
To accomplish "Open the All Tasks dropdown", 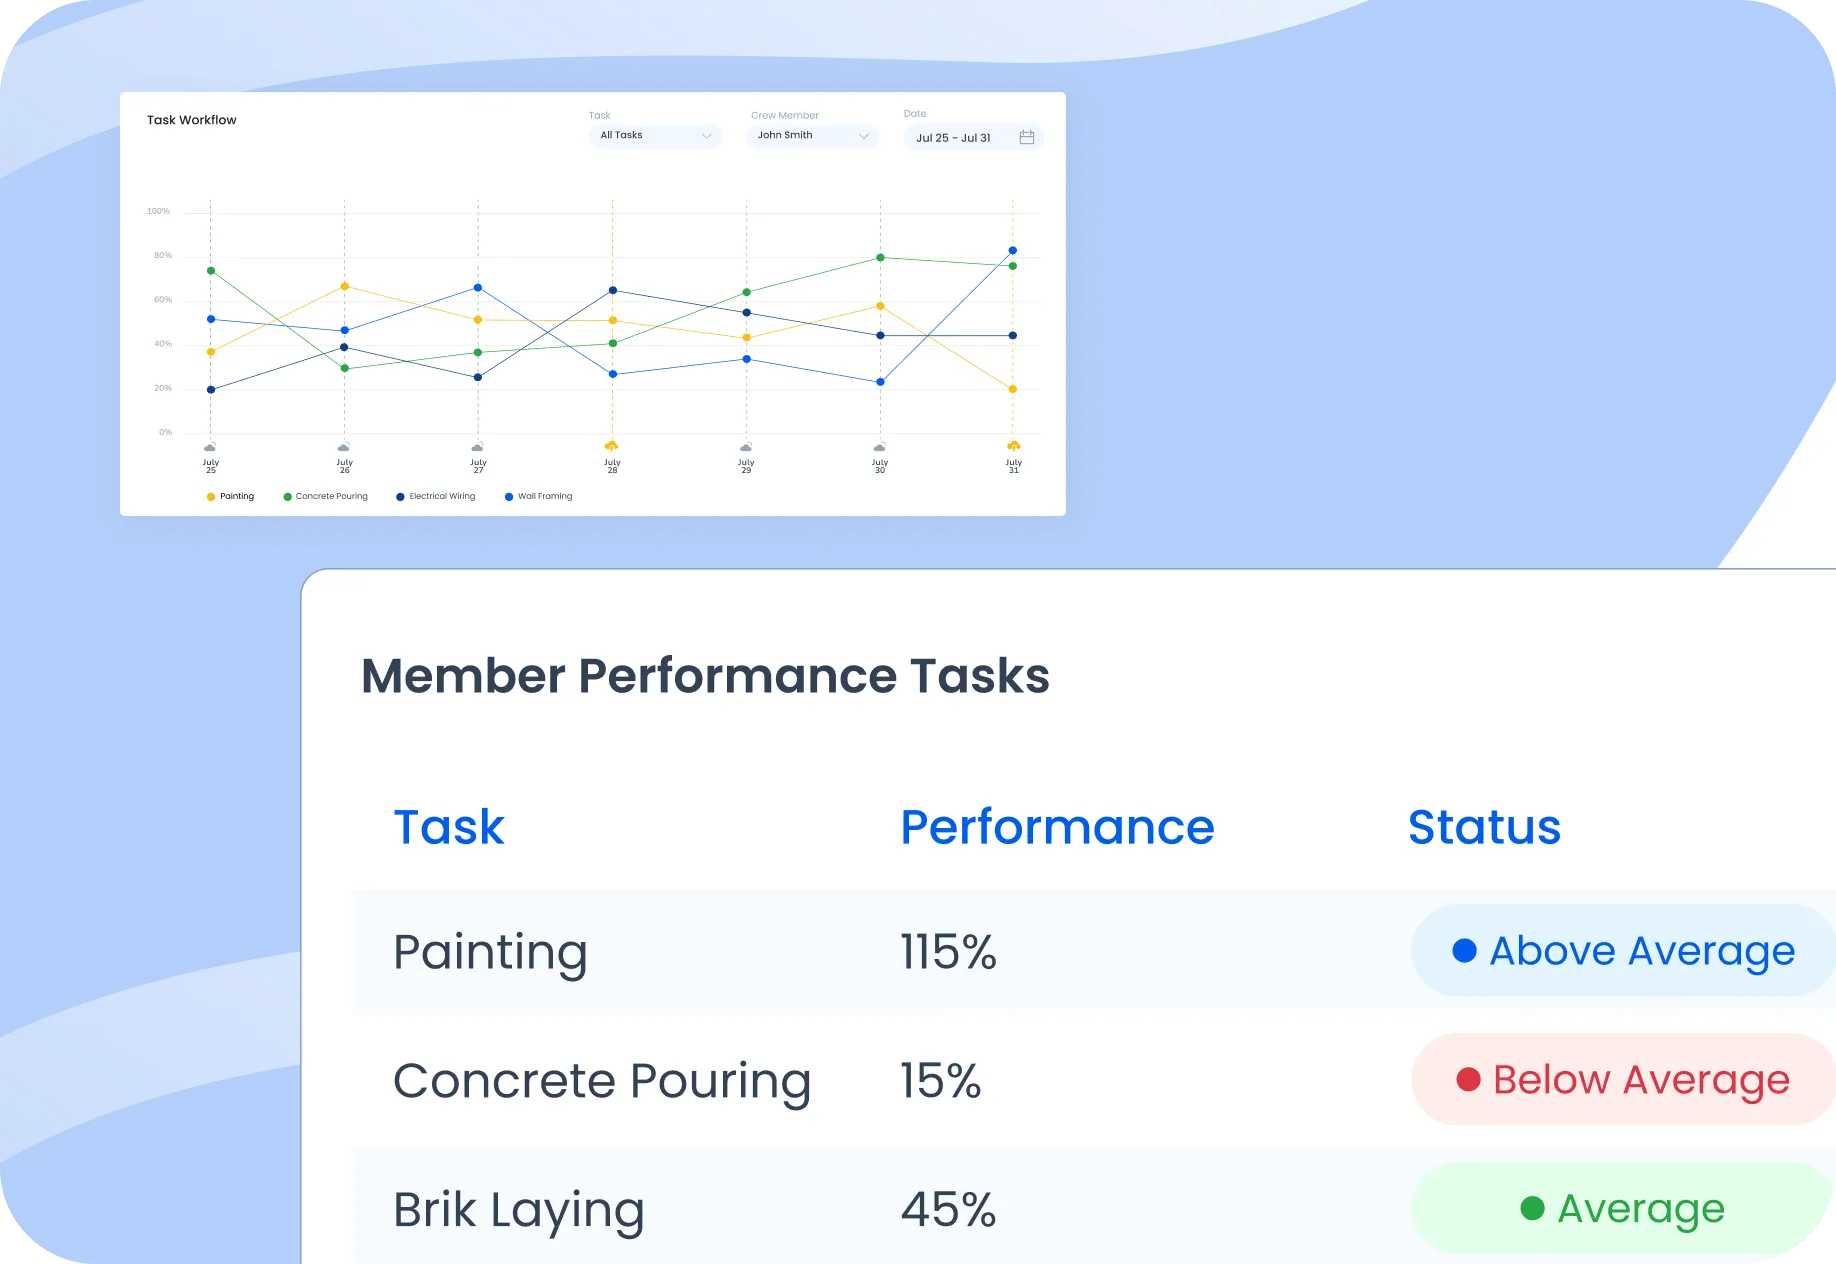I will (654, 136).
